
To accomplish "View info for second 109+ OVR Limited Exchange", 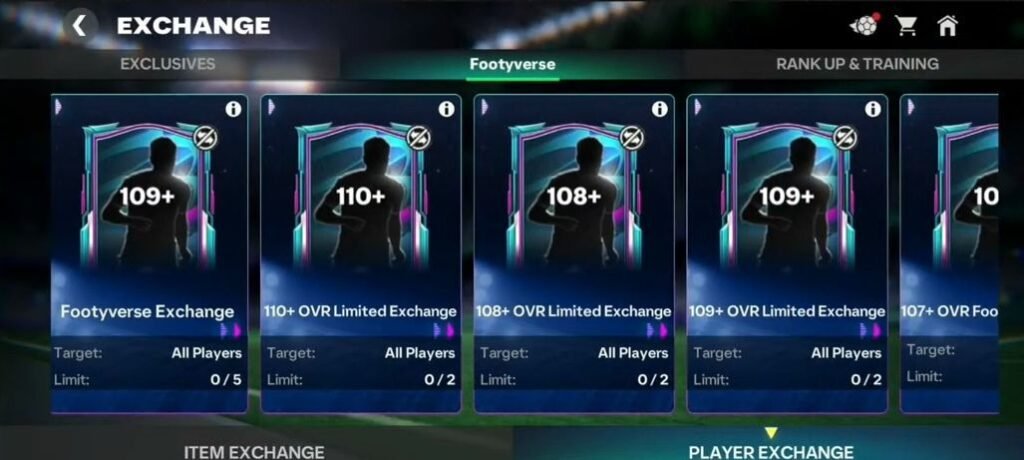I will pyautogui.click(x=872, y=109).
